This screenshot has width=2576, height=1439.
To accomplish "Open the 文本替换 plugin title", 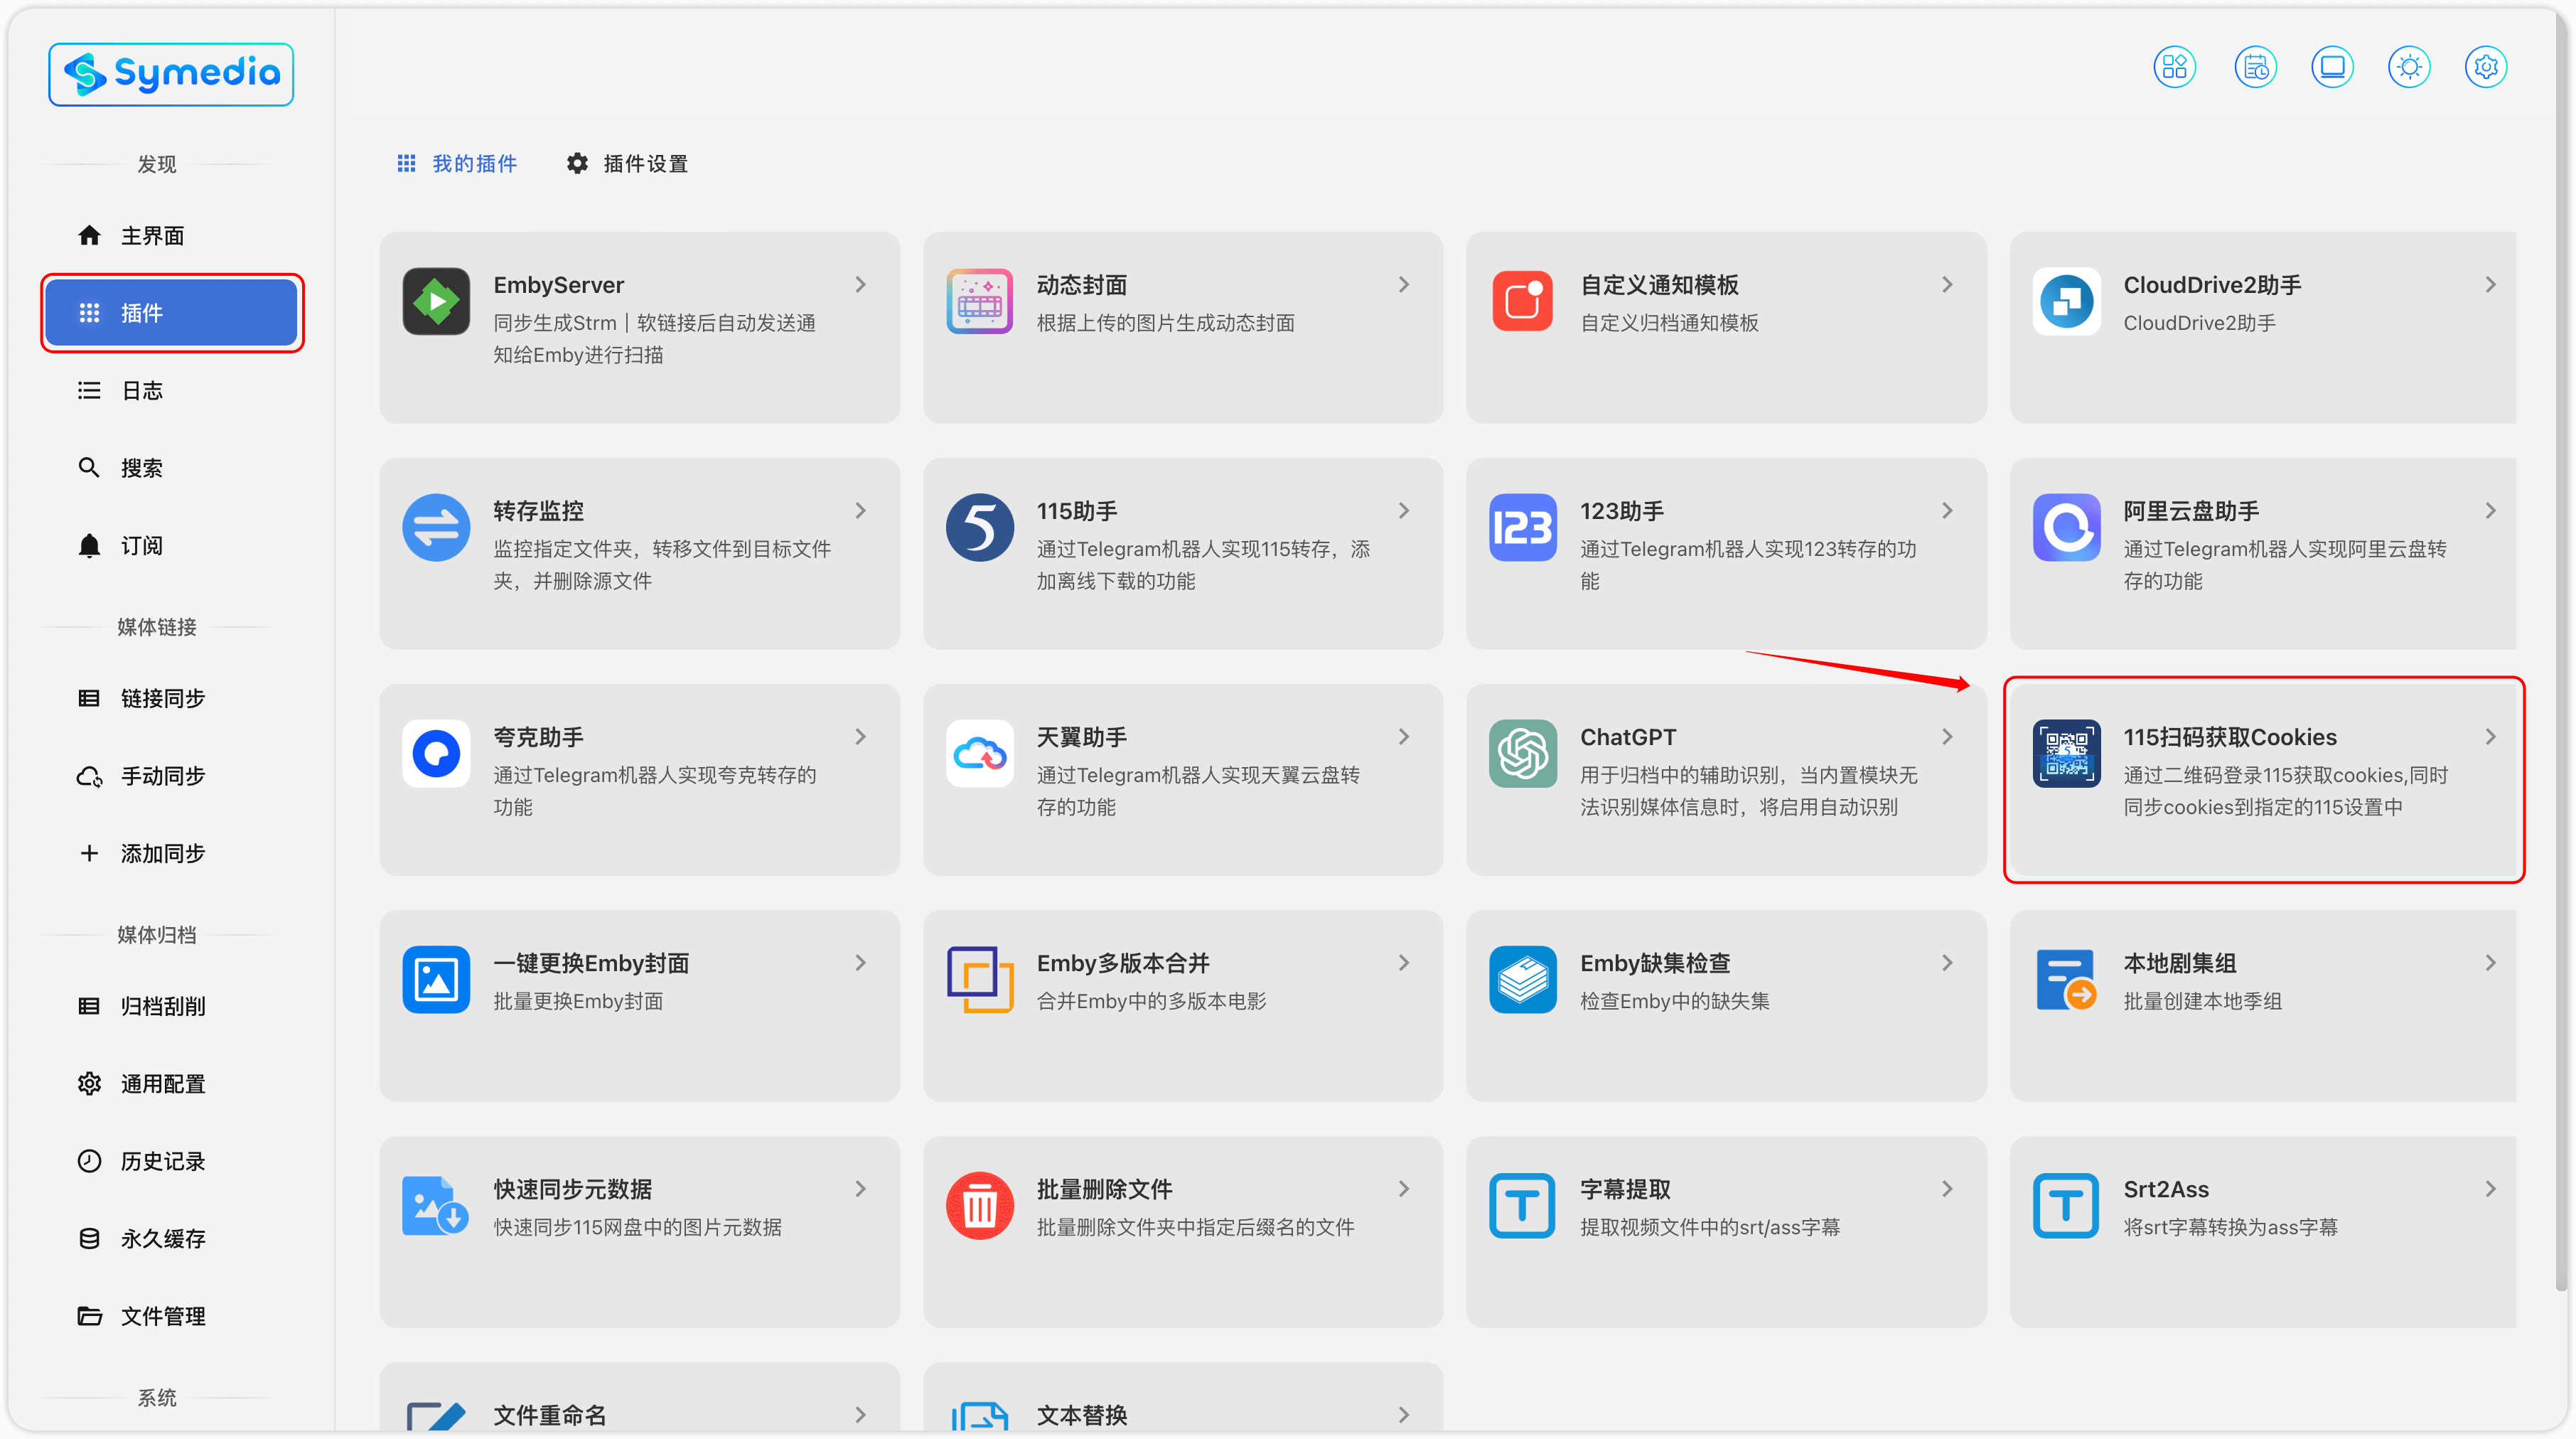I will point(1082,1415).
